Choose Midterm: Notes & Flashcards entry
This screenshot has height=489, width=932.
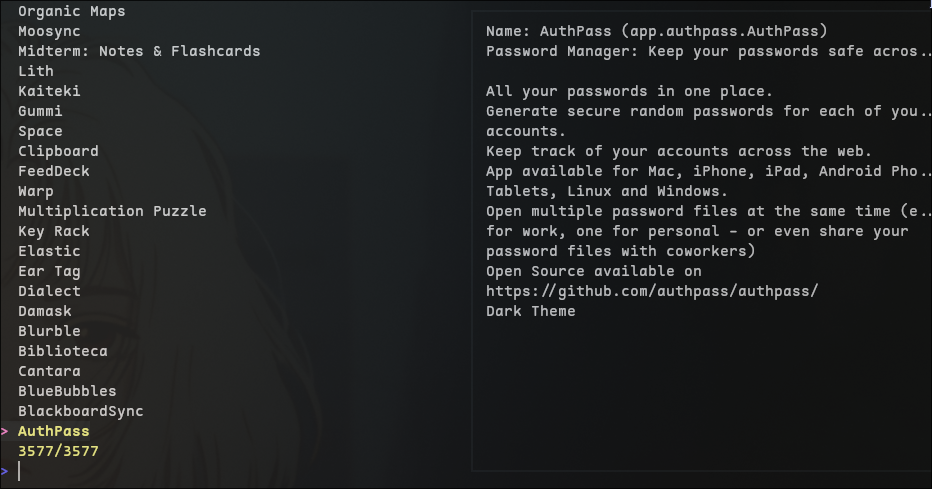coord(139,51)
